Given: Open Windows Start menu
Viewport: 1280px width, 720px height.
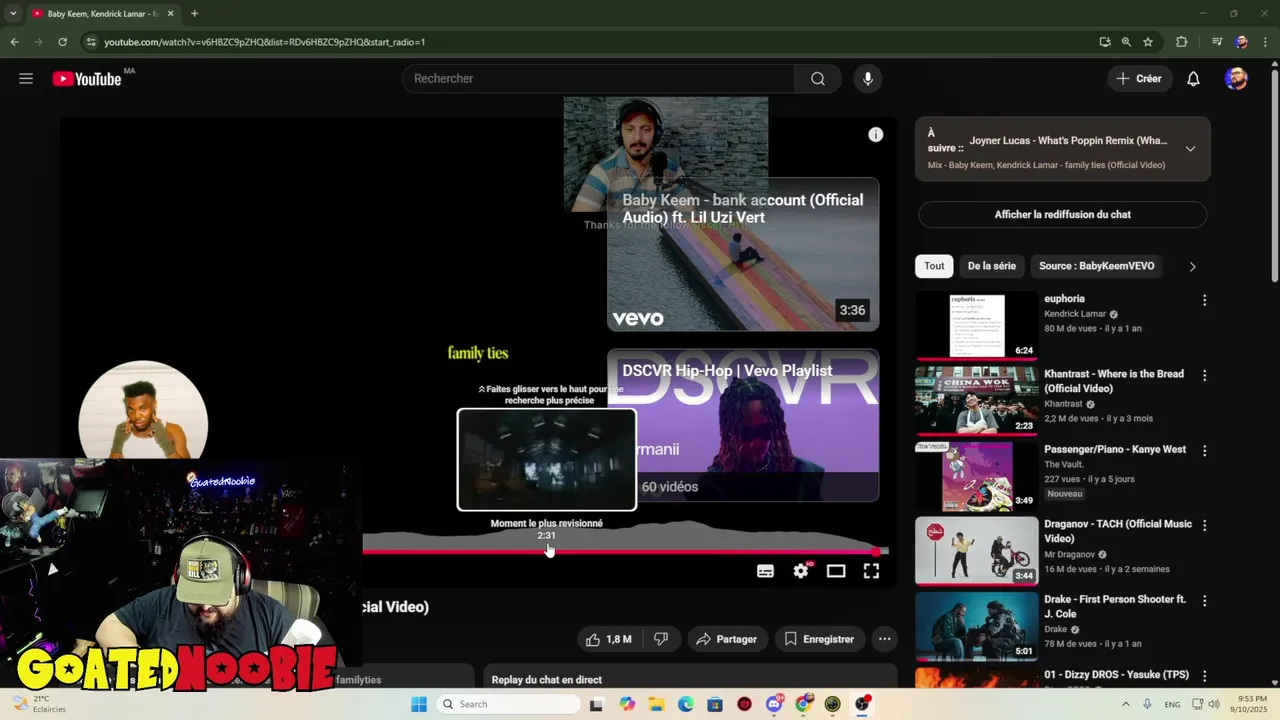Looking at the screenshot, I should click(x=419, y=704).
